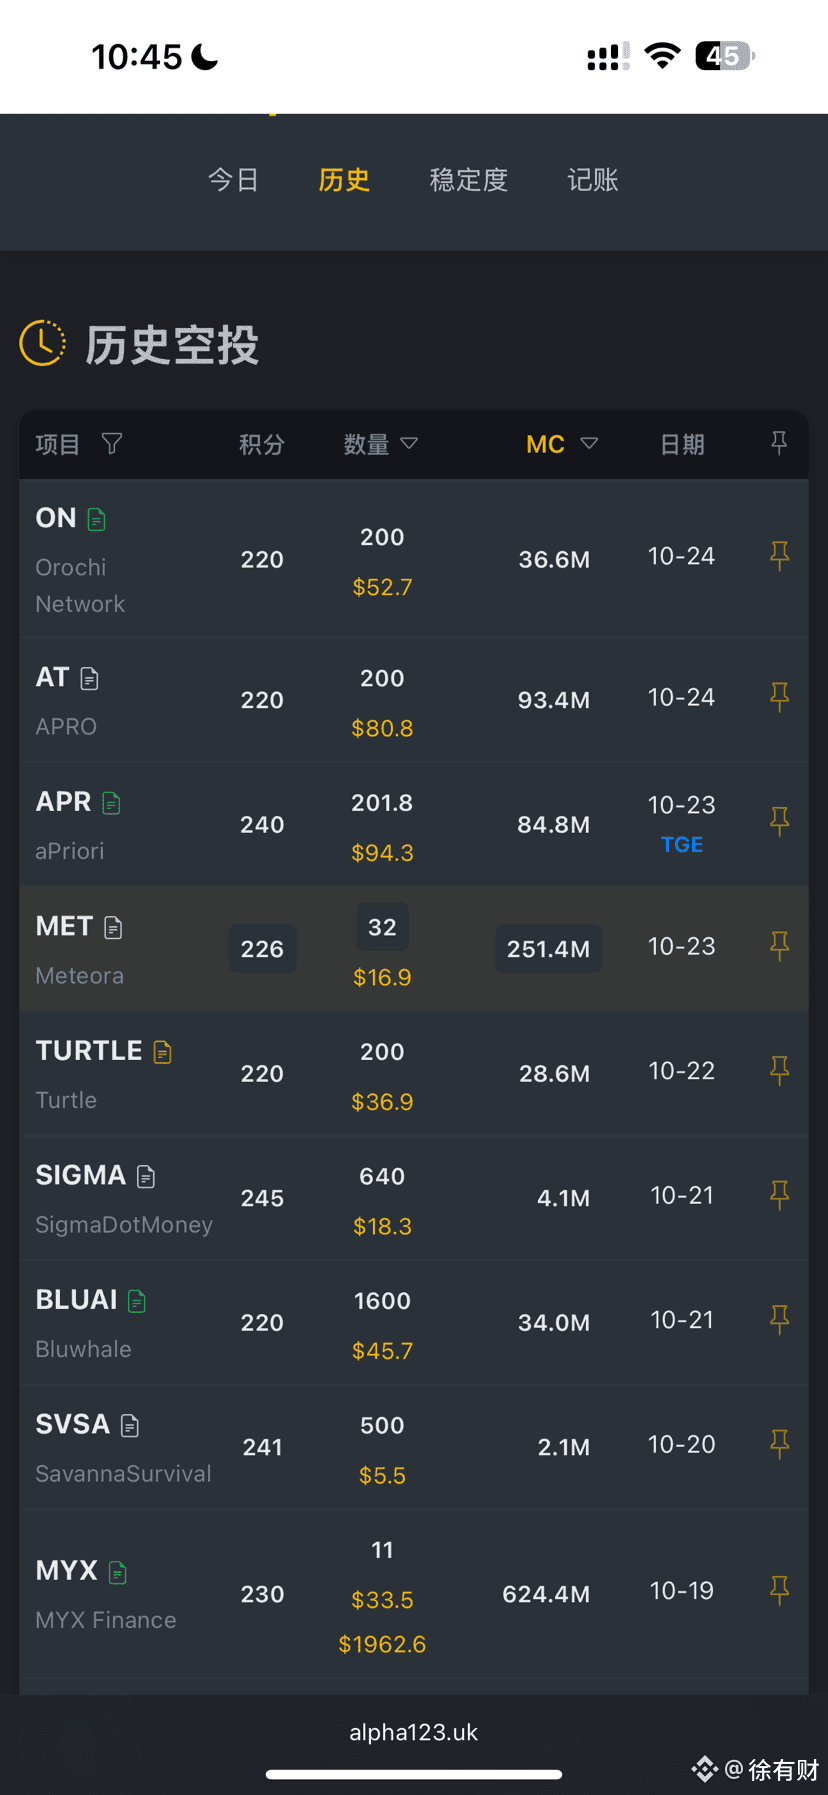The image size is (828, 1795).
Task: Tap the document icon beside TURTLE
Action: [x=163, y=1052]
